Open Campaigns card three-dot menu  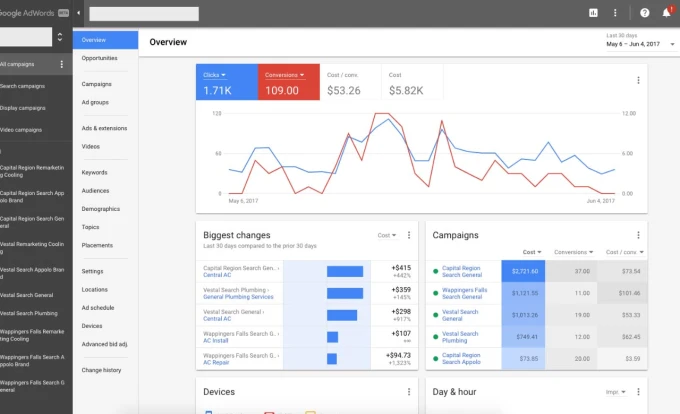[x=639, y=235]
